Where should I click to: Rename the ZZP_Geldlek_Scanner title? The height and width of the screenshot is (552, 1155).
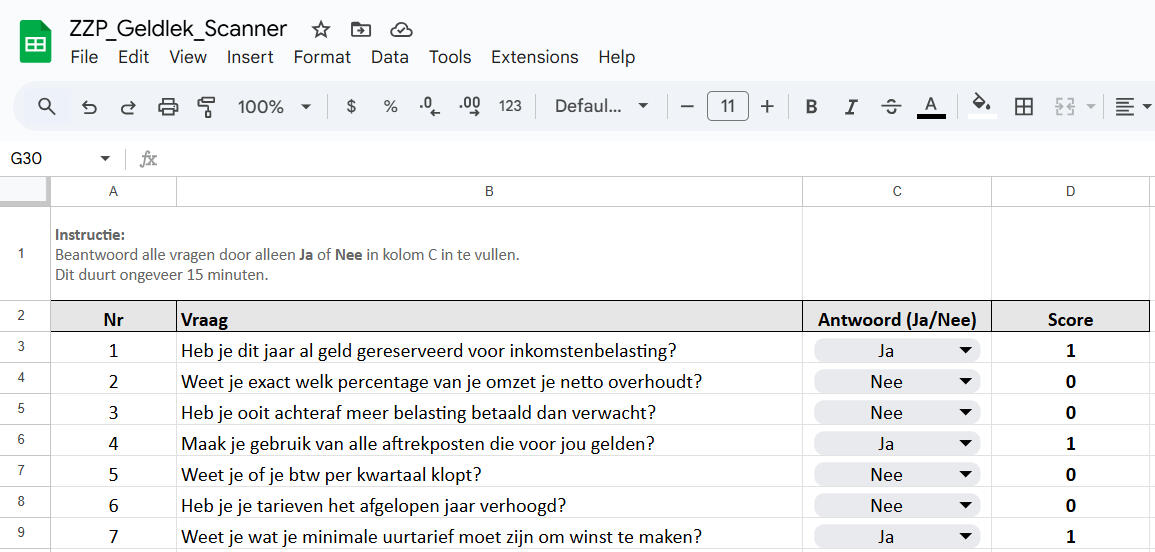[178, 29]
